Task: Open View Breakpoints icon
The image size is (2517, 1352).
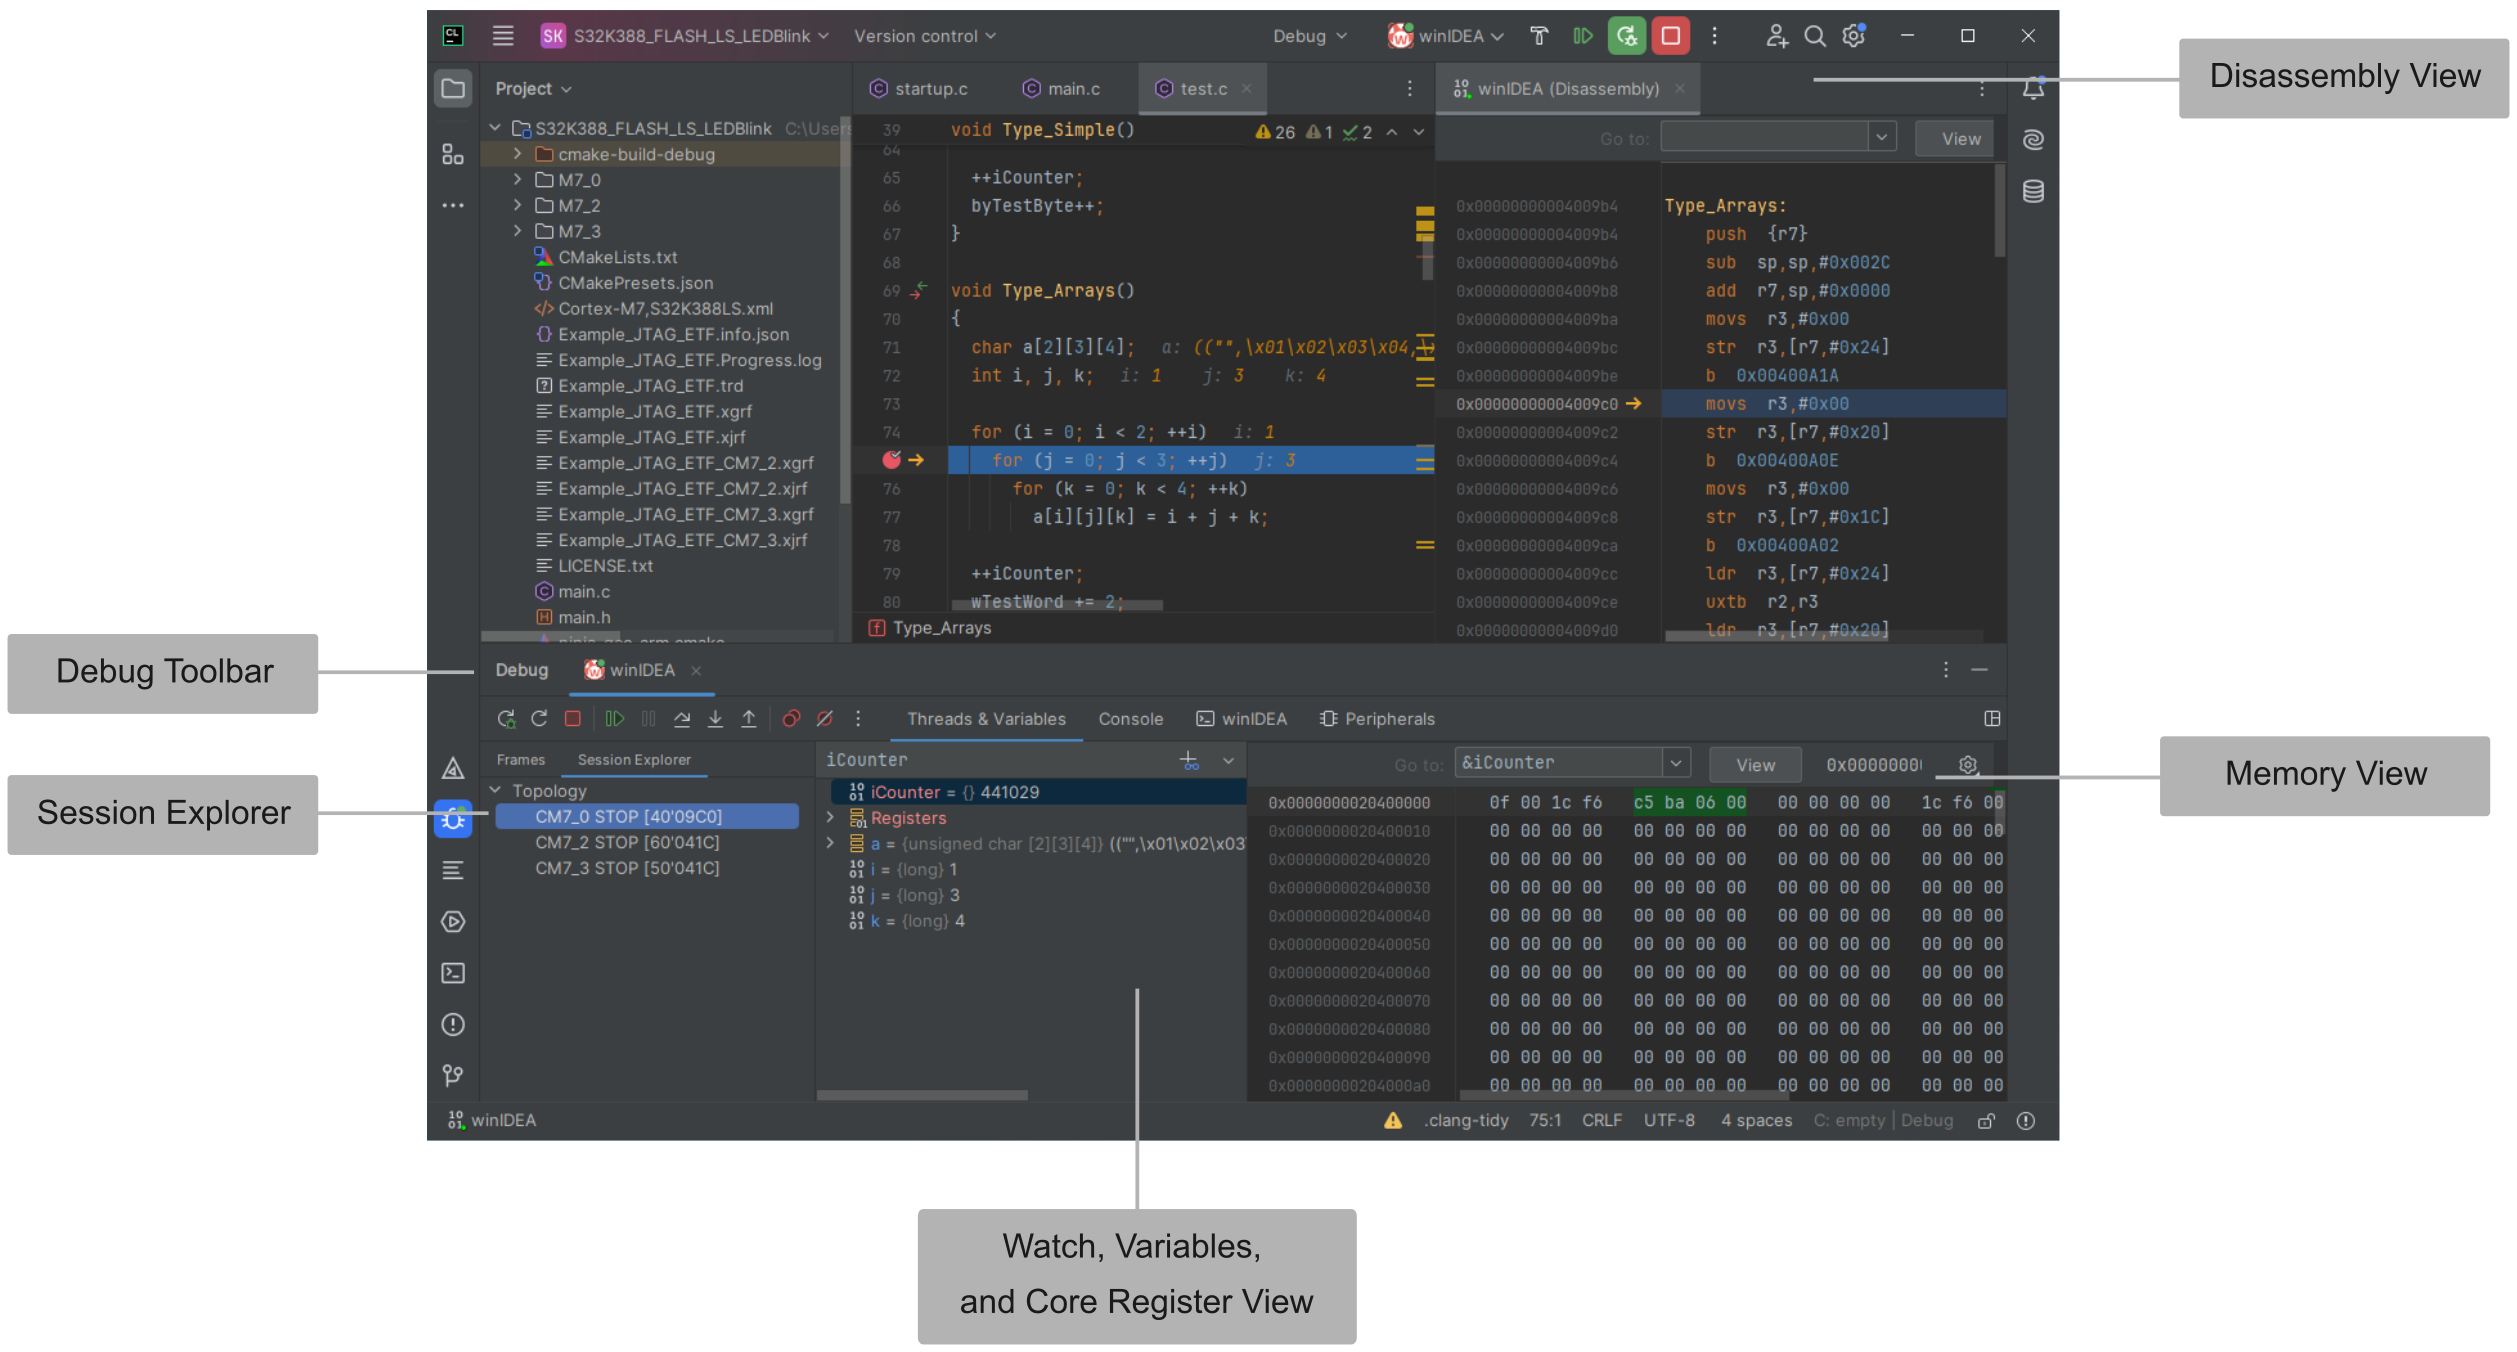Action: pyautogui.click(x=791, y=719)
